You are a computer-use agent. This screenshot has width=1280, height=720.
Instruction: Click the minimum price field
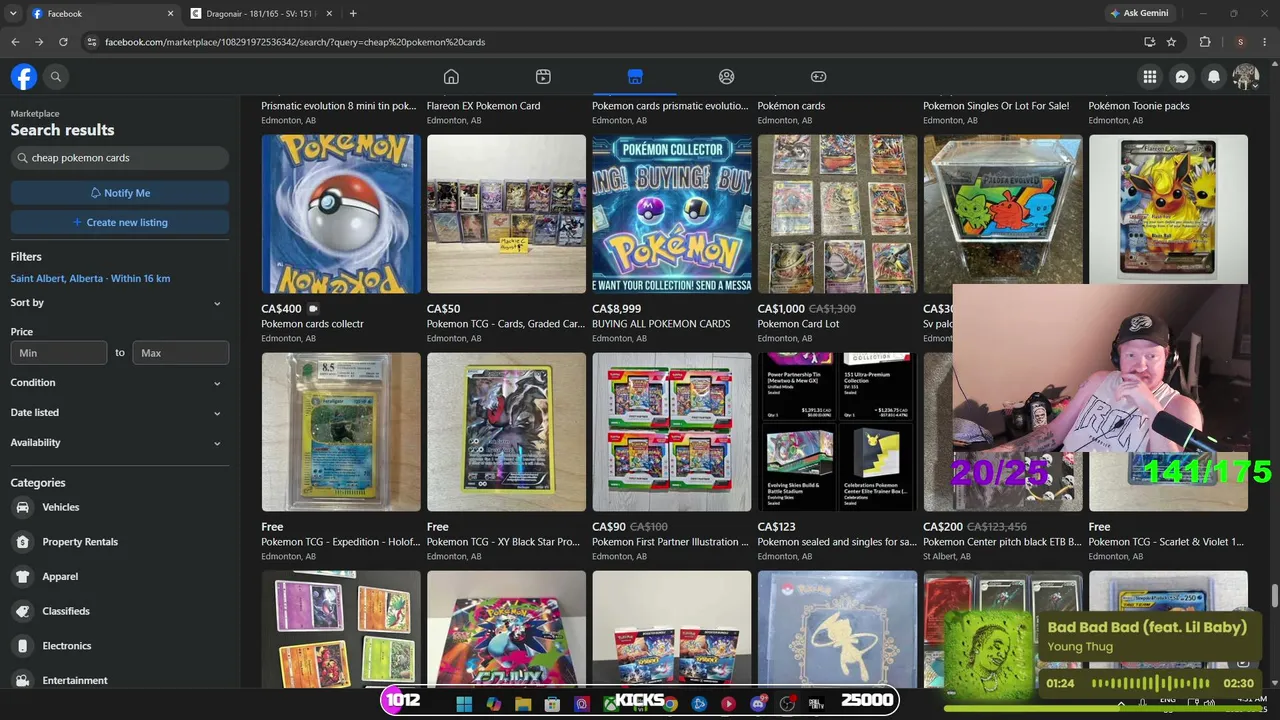(59, 353)
